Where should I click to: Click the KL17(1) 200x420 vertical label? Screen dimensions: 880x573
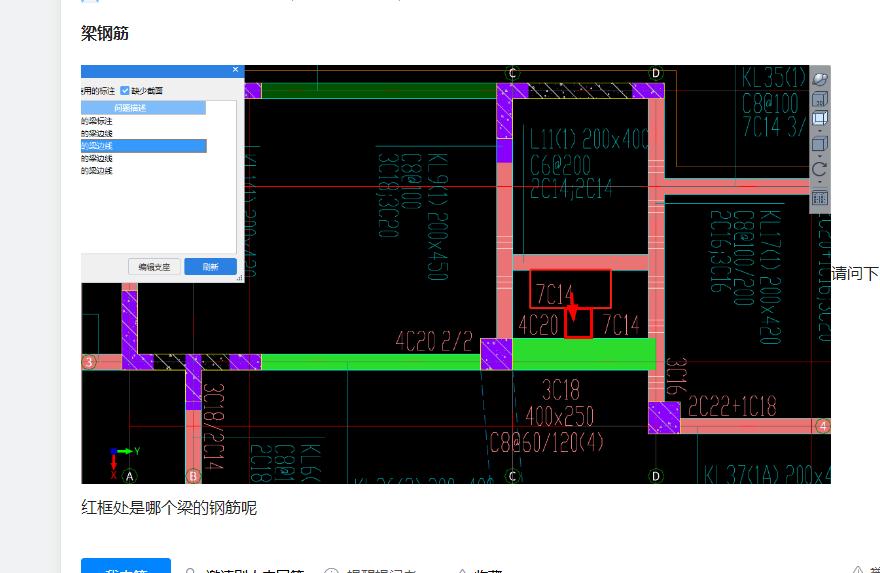tap(770, 277)
